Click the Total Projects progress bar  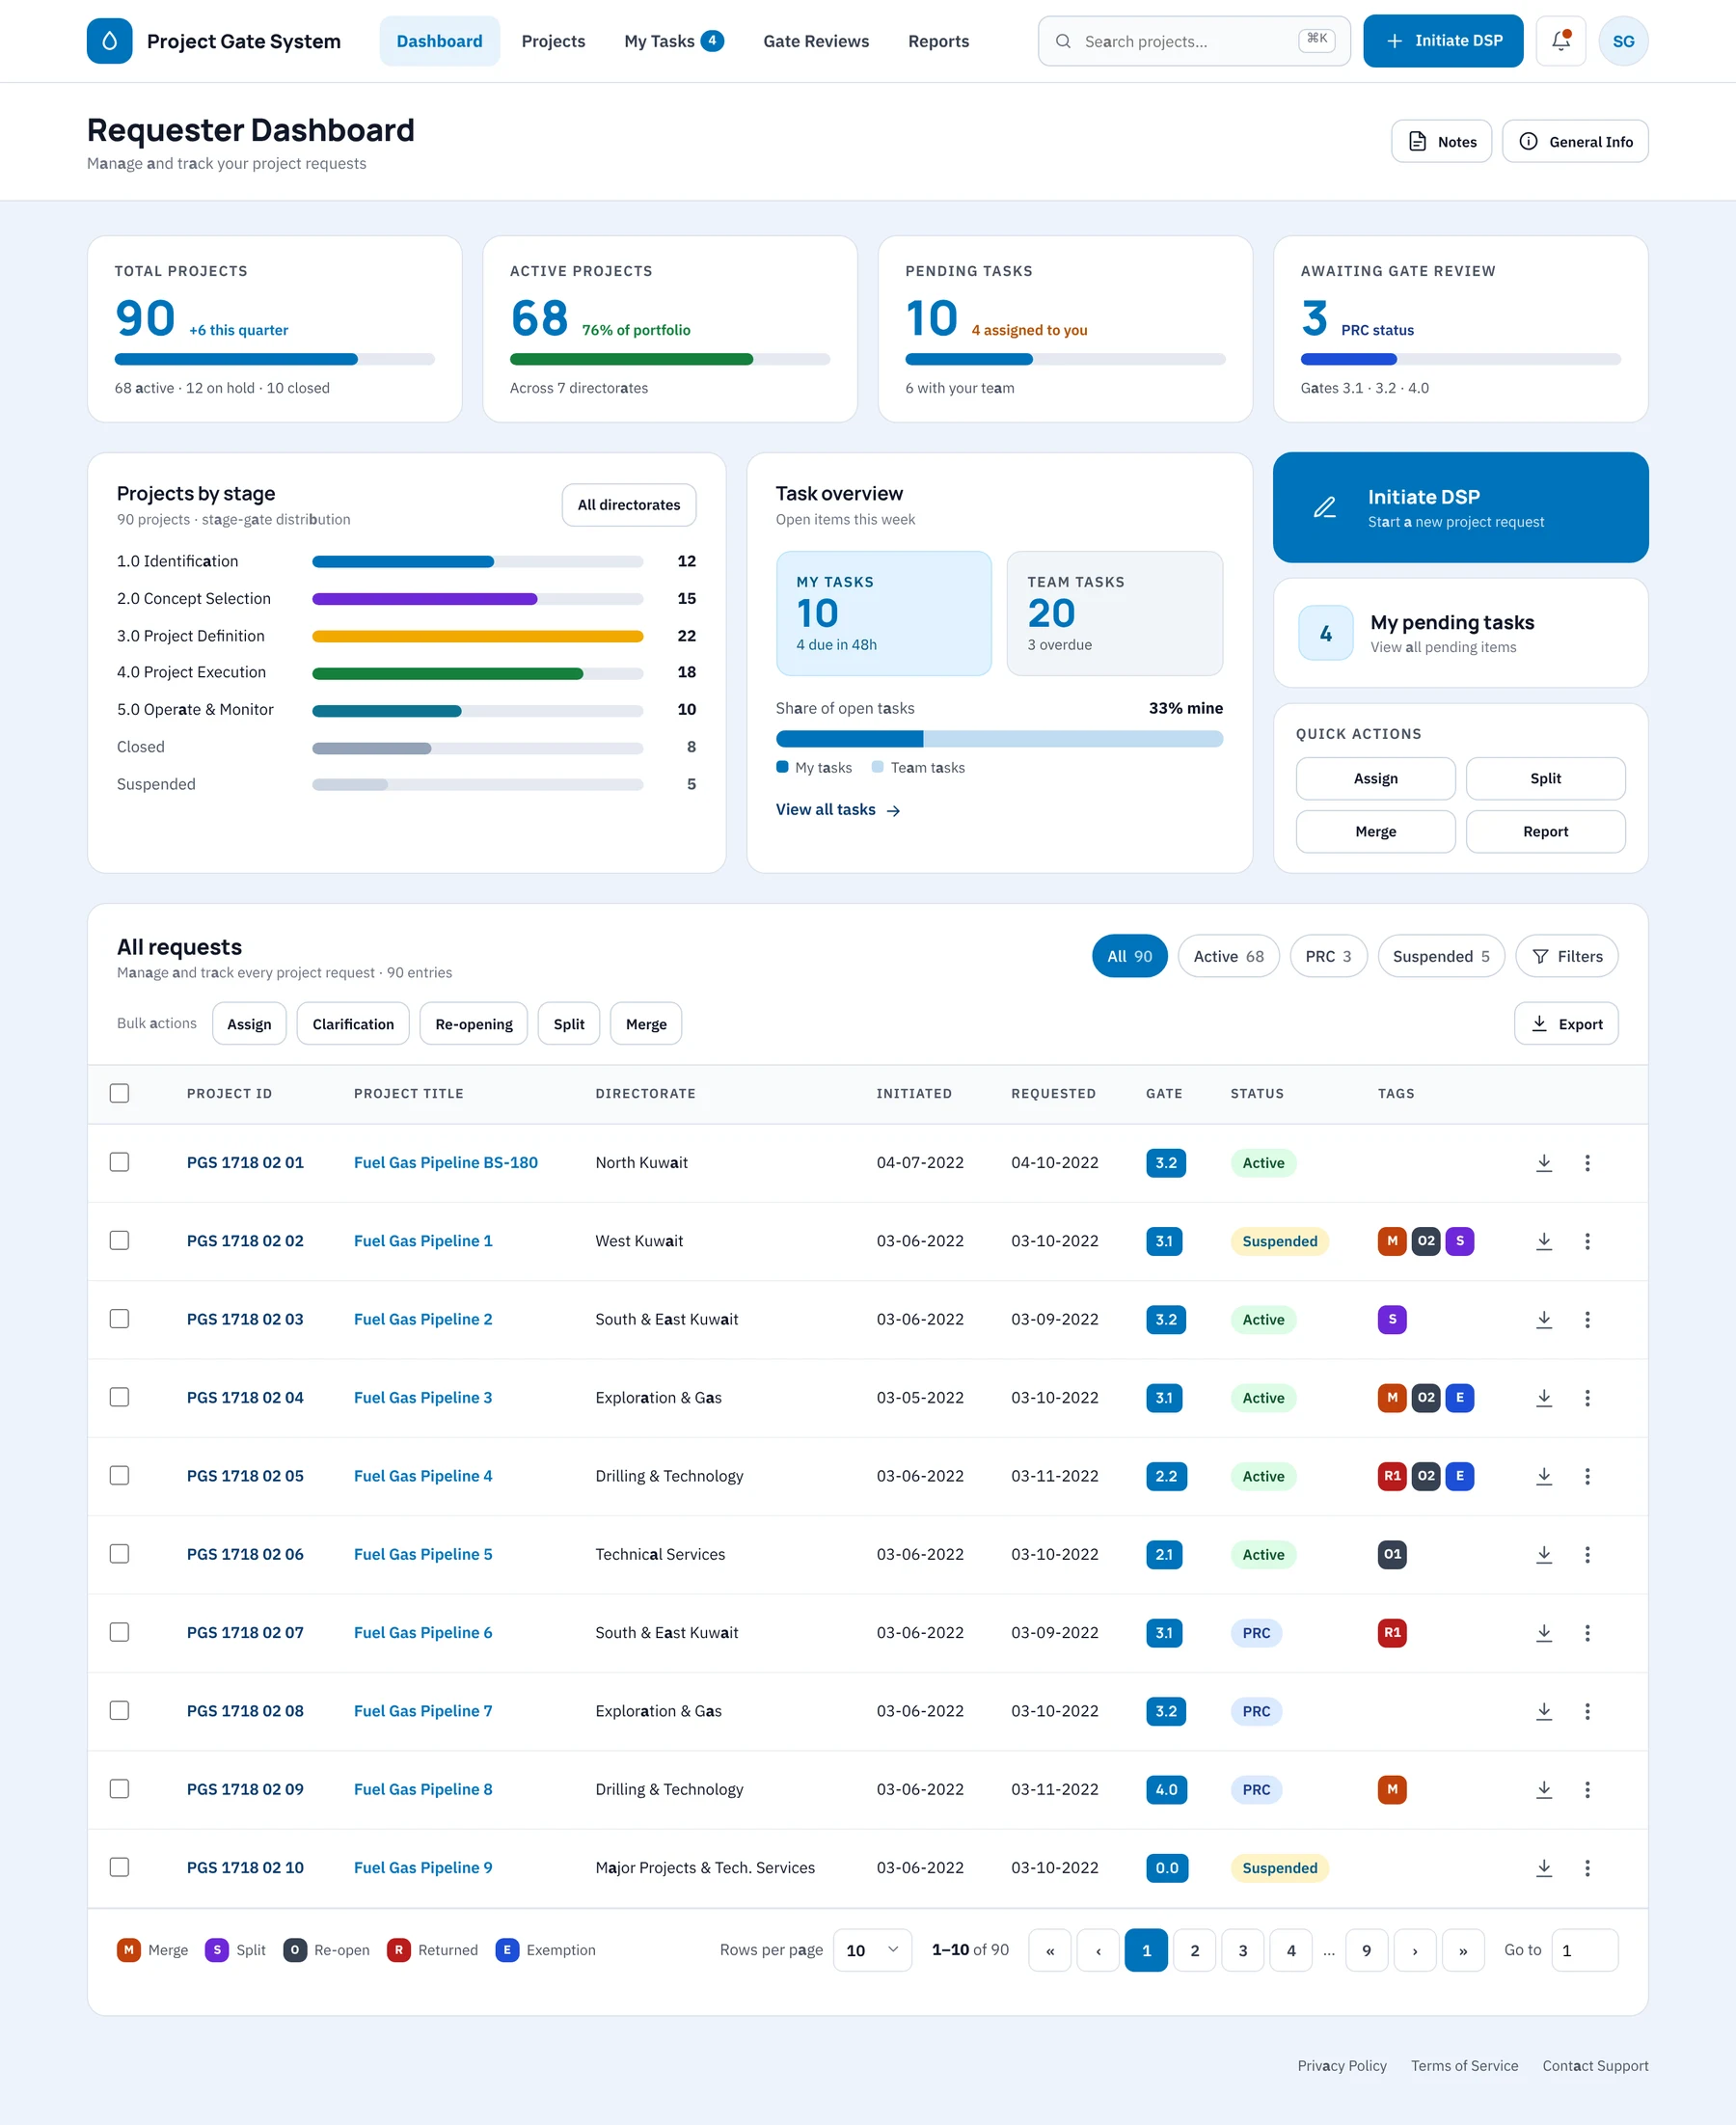point(274,359)
